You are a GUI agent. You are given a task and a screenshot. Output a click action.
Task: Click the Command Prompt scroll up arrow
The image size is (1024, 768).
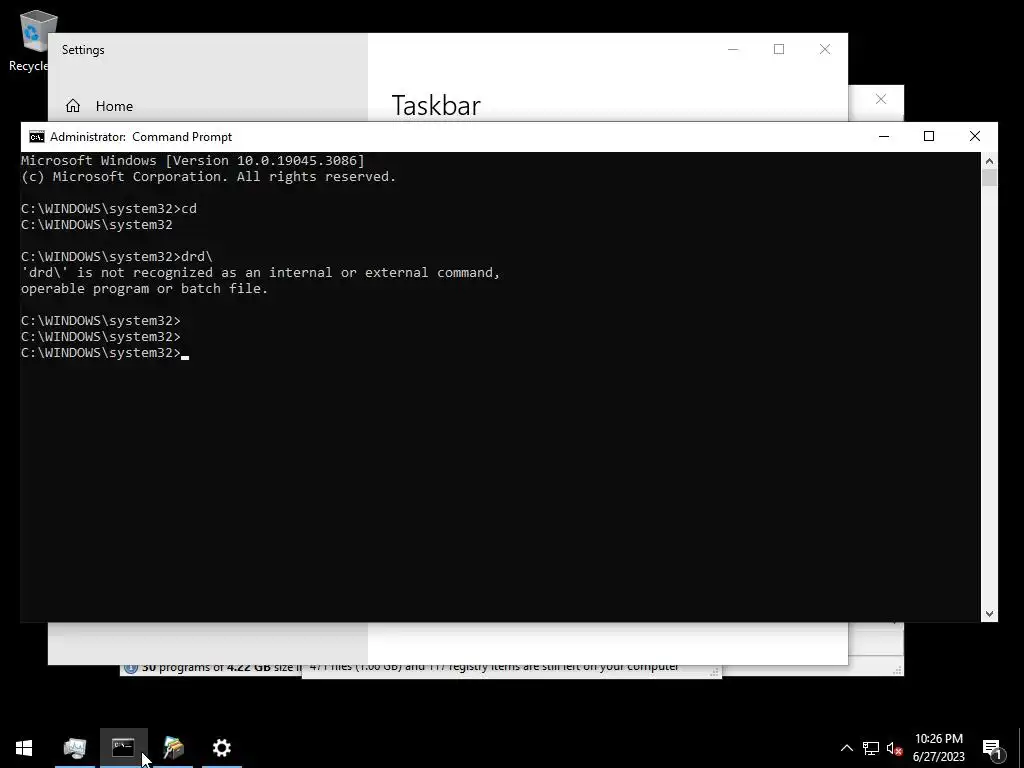(x=989, y=161)
